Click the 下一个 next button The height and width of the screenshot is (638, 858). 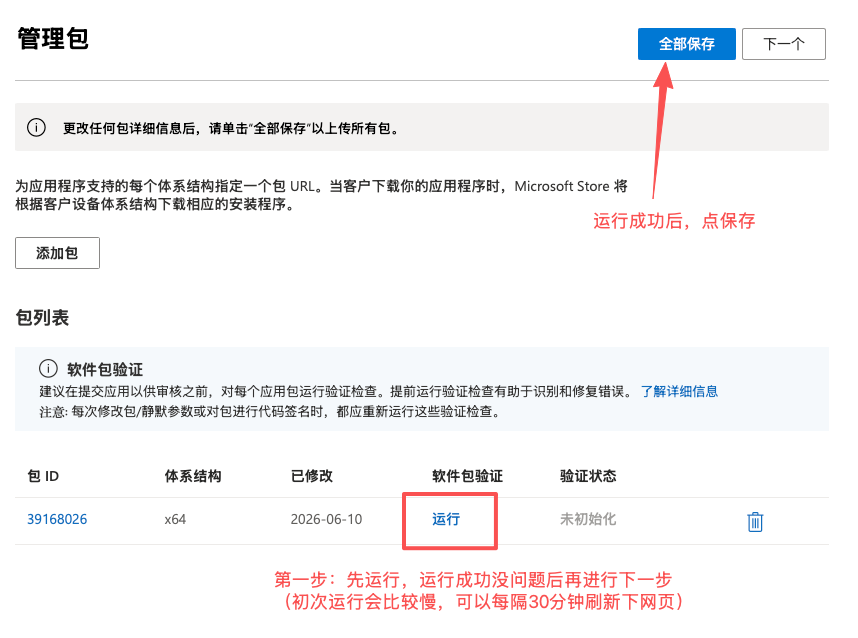784,44
